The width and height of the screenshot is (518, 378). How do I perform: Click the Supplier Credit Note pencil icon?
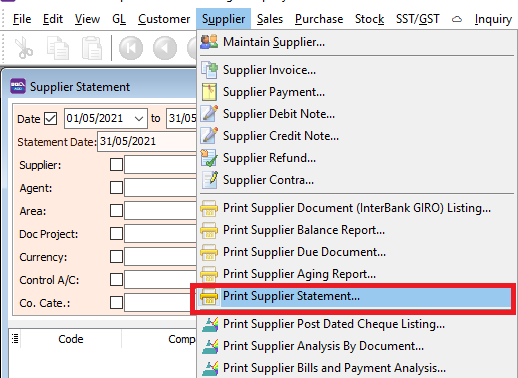coord(210,136)
